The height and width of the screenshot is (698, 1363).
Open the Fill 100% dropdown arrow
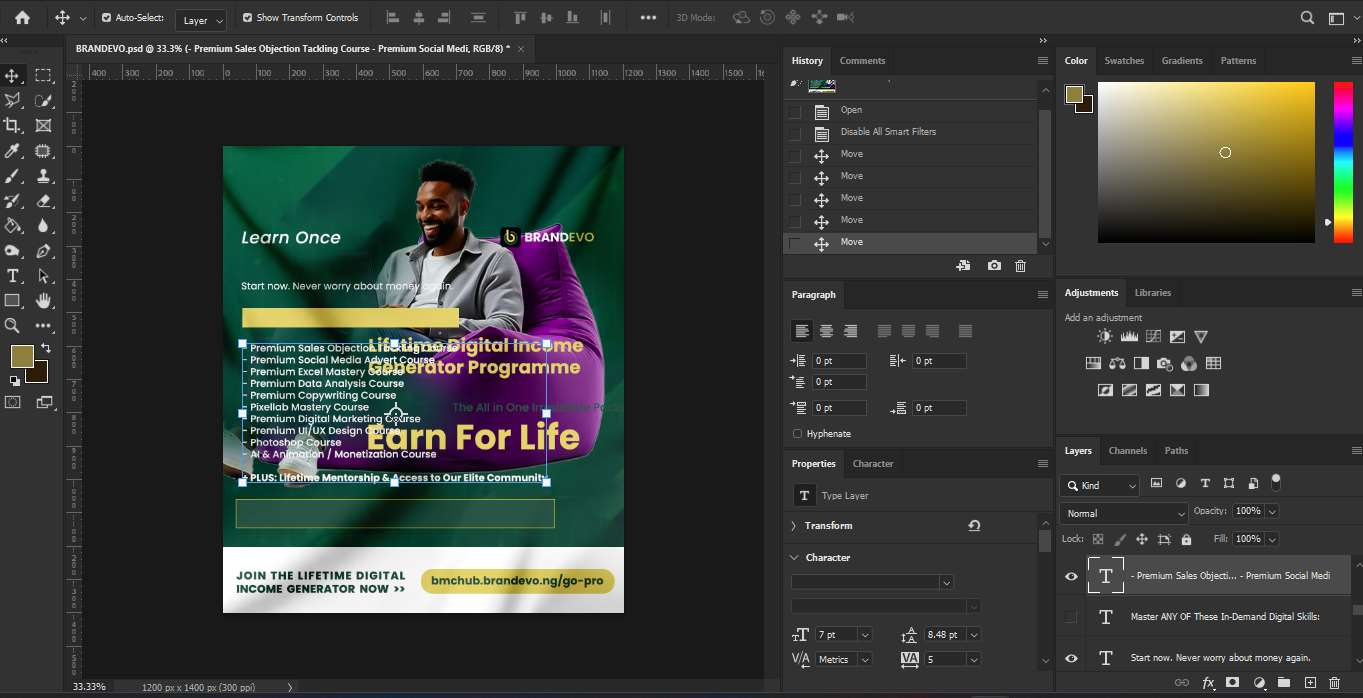(1272, 539)
